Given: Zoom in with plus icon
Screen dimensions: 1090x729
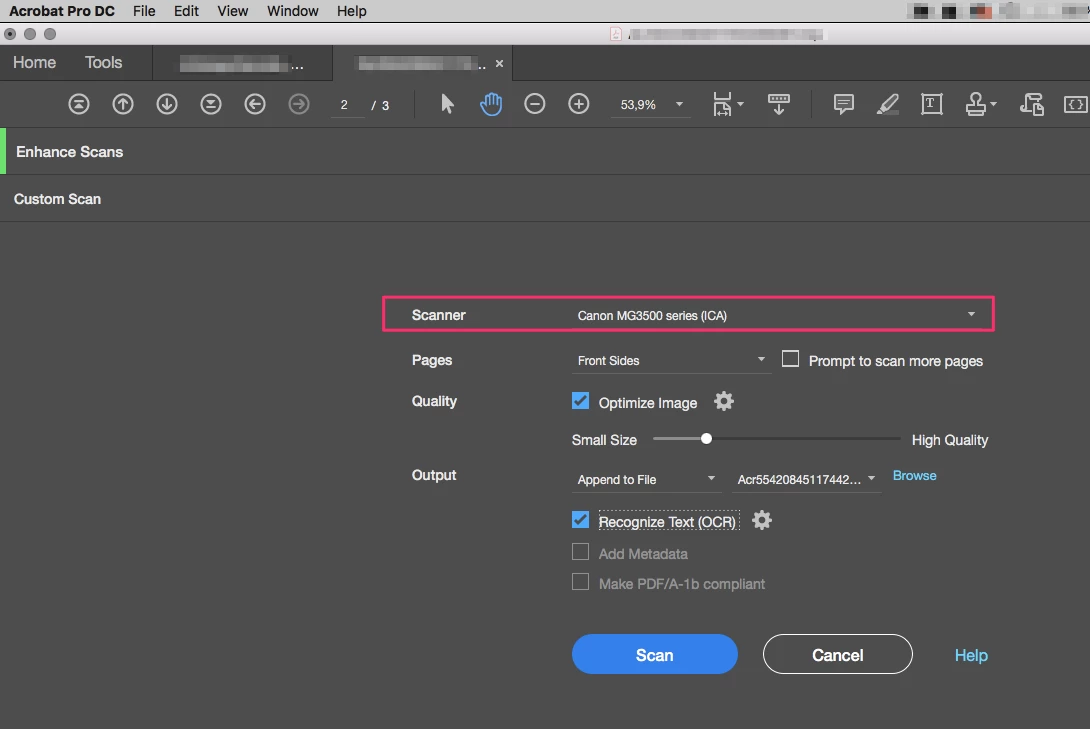Looking at the screenshot, I should tap(578, 104).
